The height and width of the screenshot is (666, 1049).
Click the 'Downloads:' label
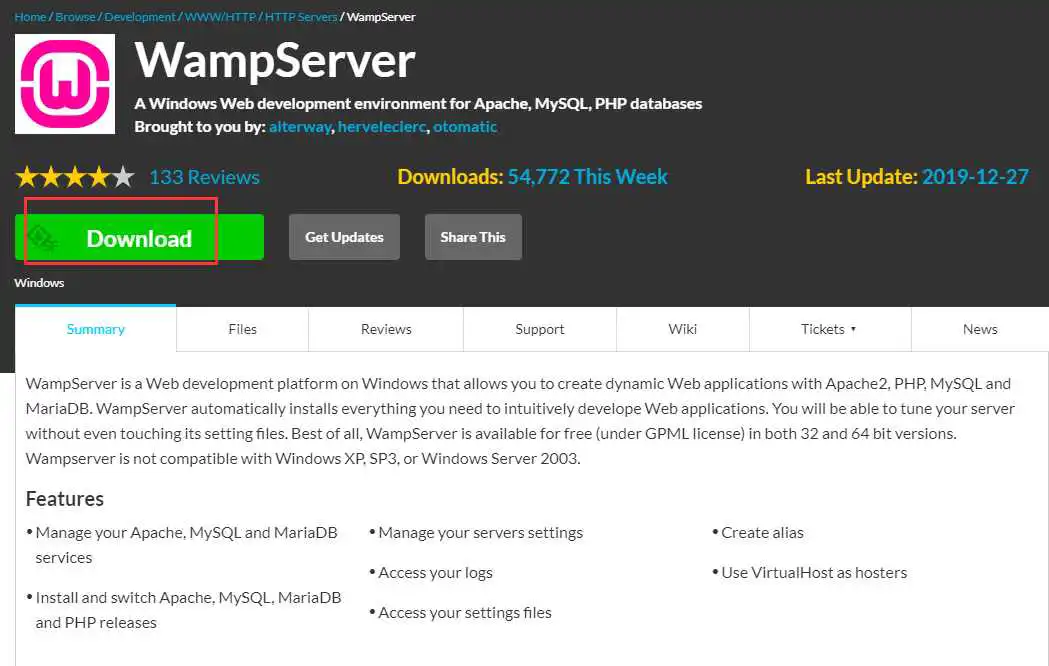point(450,177)
